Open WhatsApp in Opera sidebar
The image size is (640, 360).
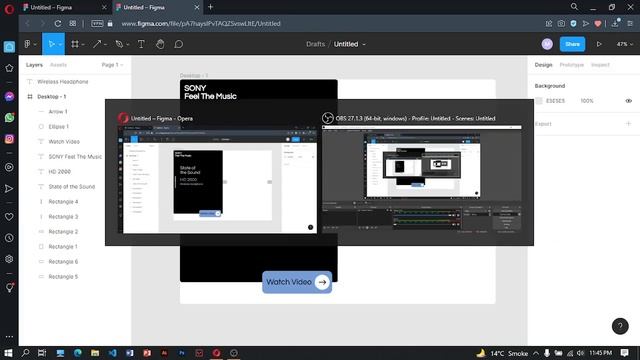[9, 118]
